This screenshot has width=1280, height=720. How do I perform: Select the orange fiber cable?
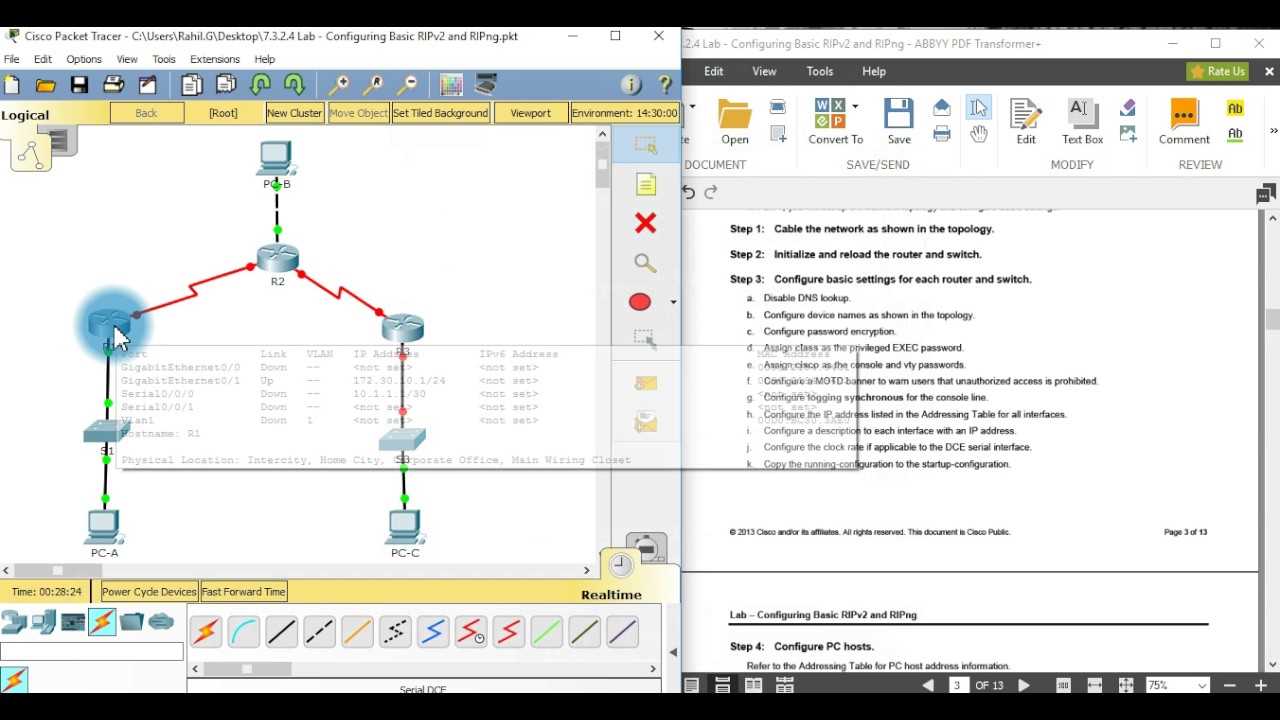(358, 632)
